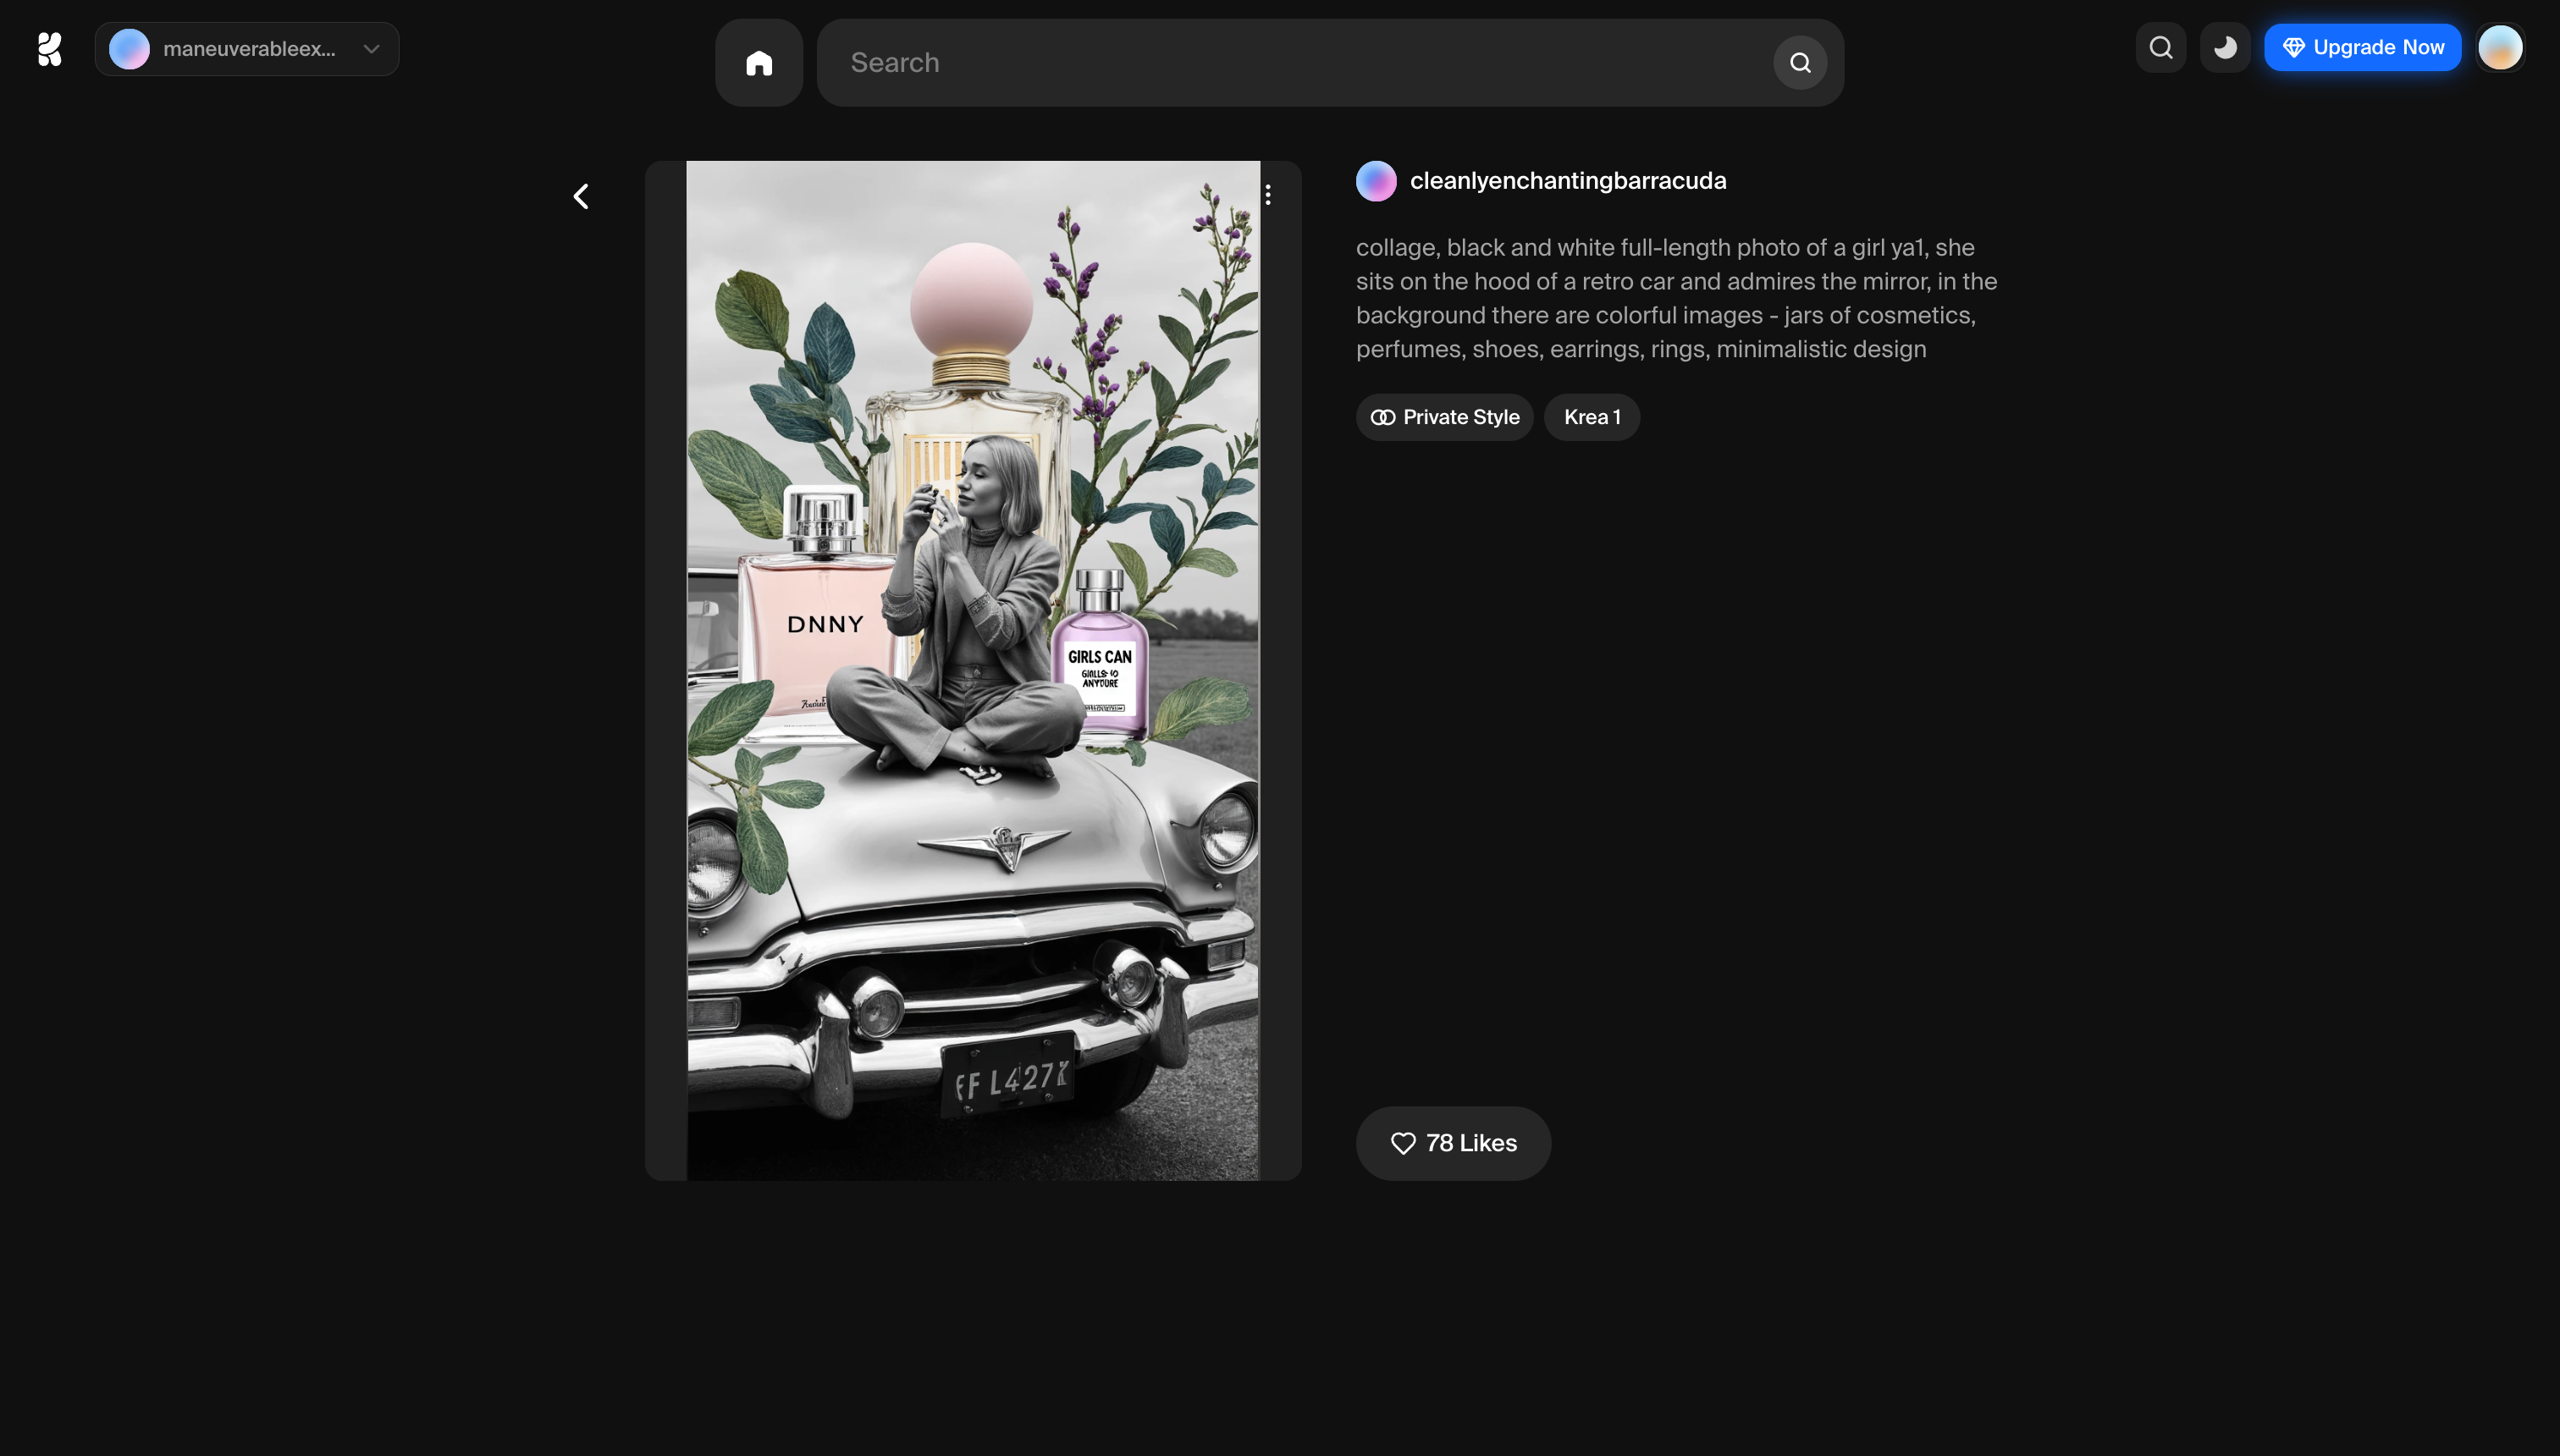The image size is (2560, 1456).
Task: Click the Krea logo icon
Action: coord(49,49)
